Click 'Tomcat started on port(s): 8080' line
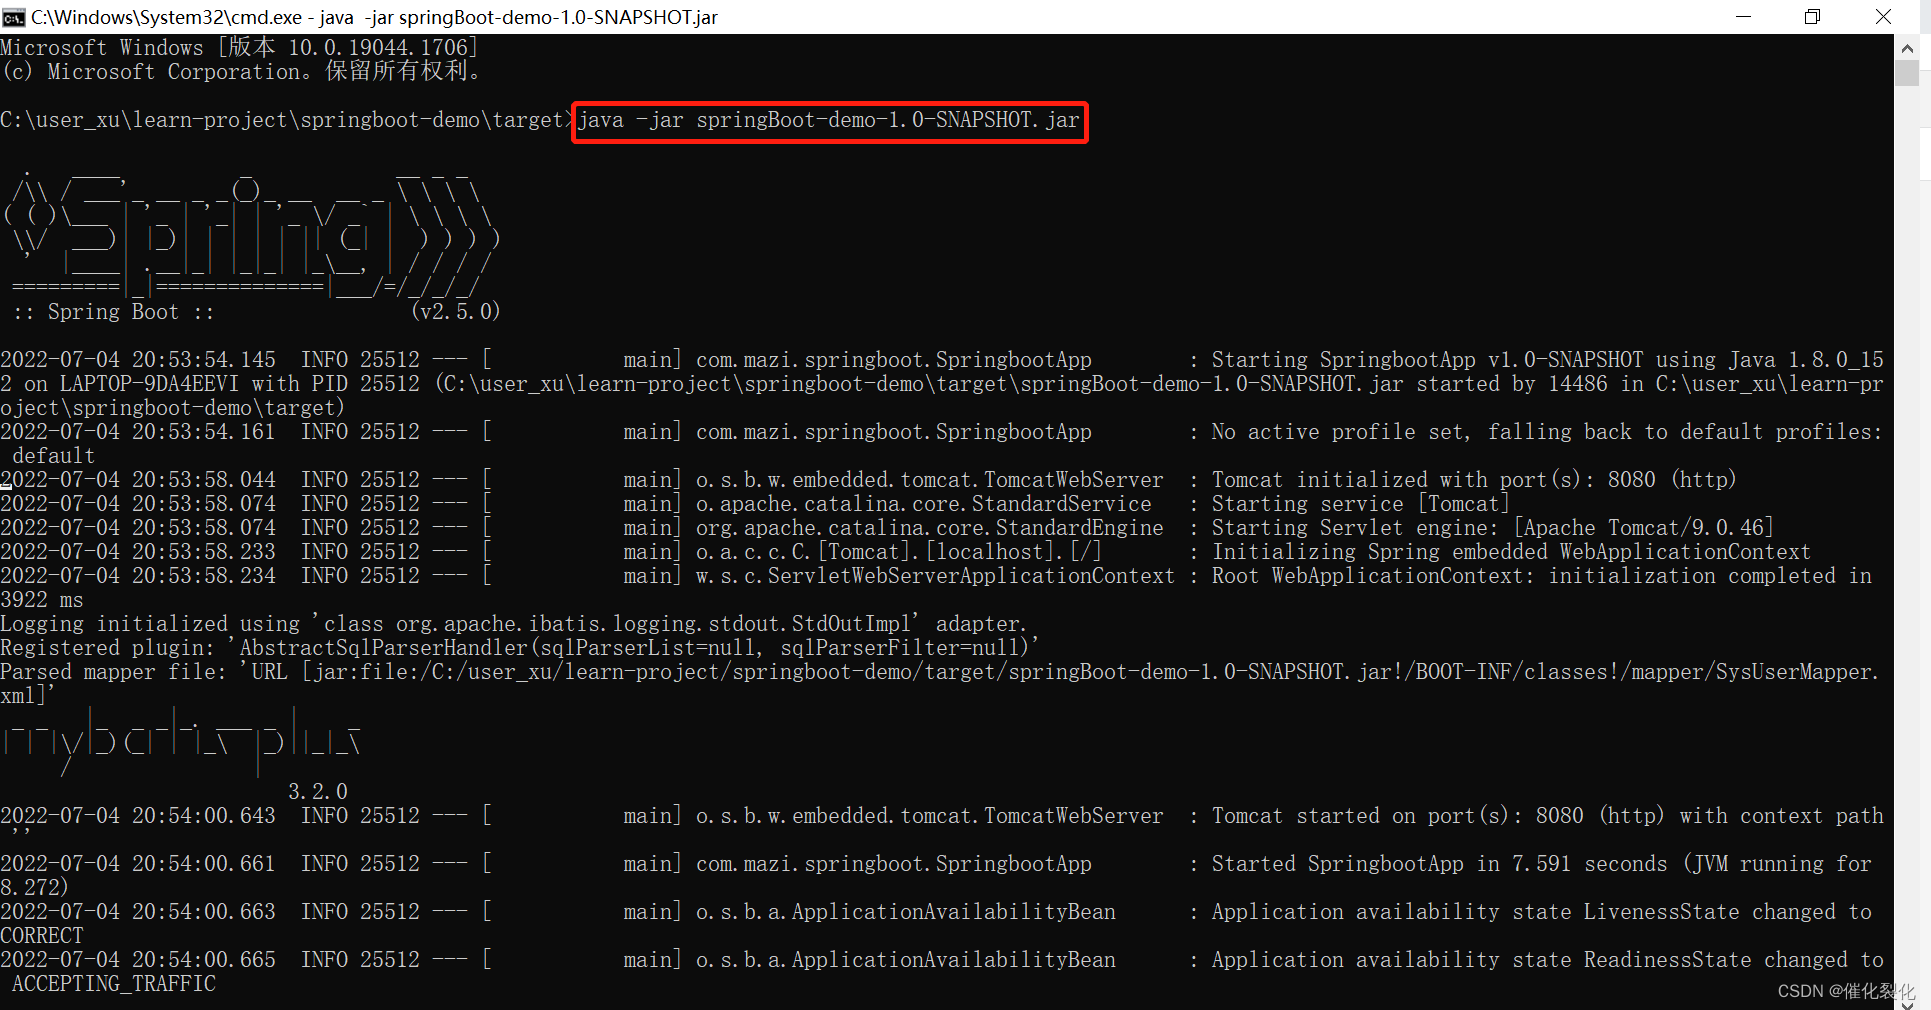Image resolution: width=1931 pixels, height=1010 pixels. tap(1548, 816)
